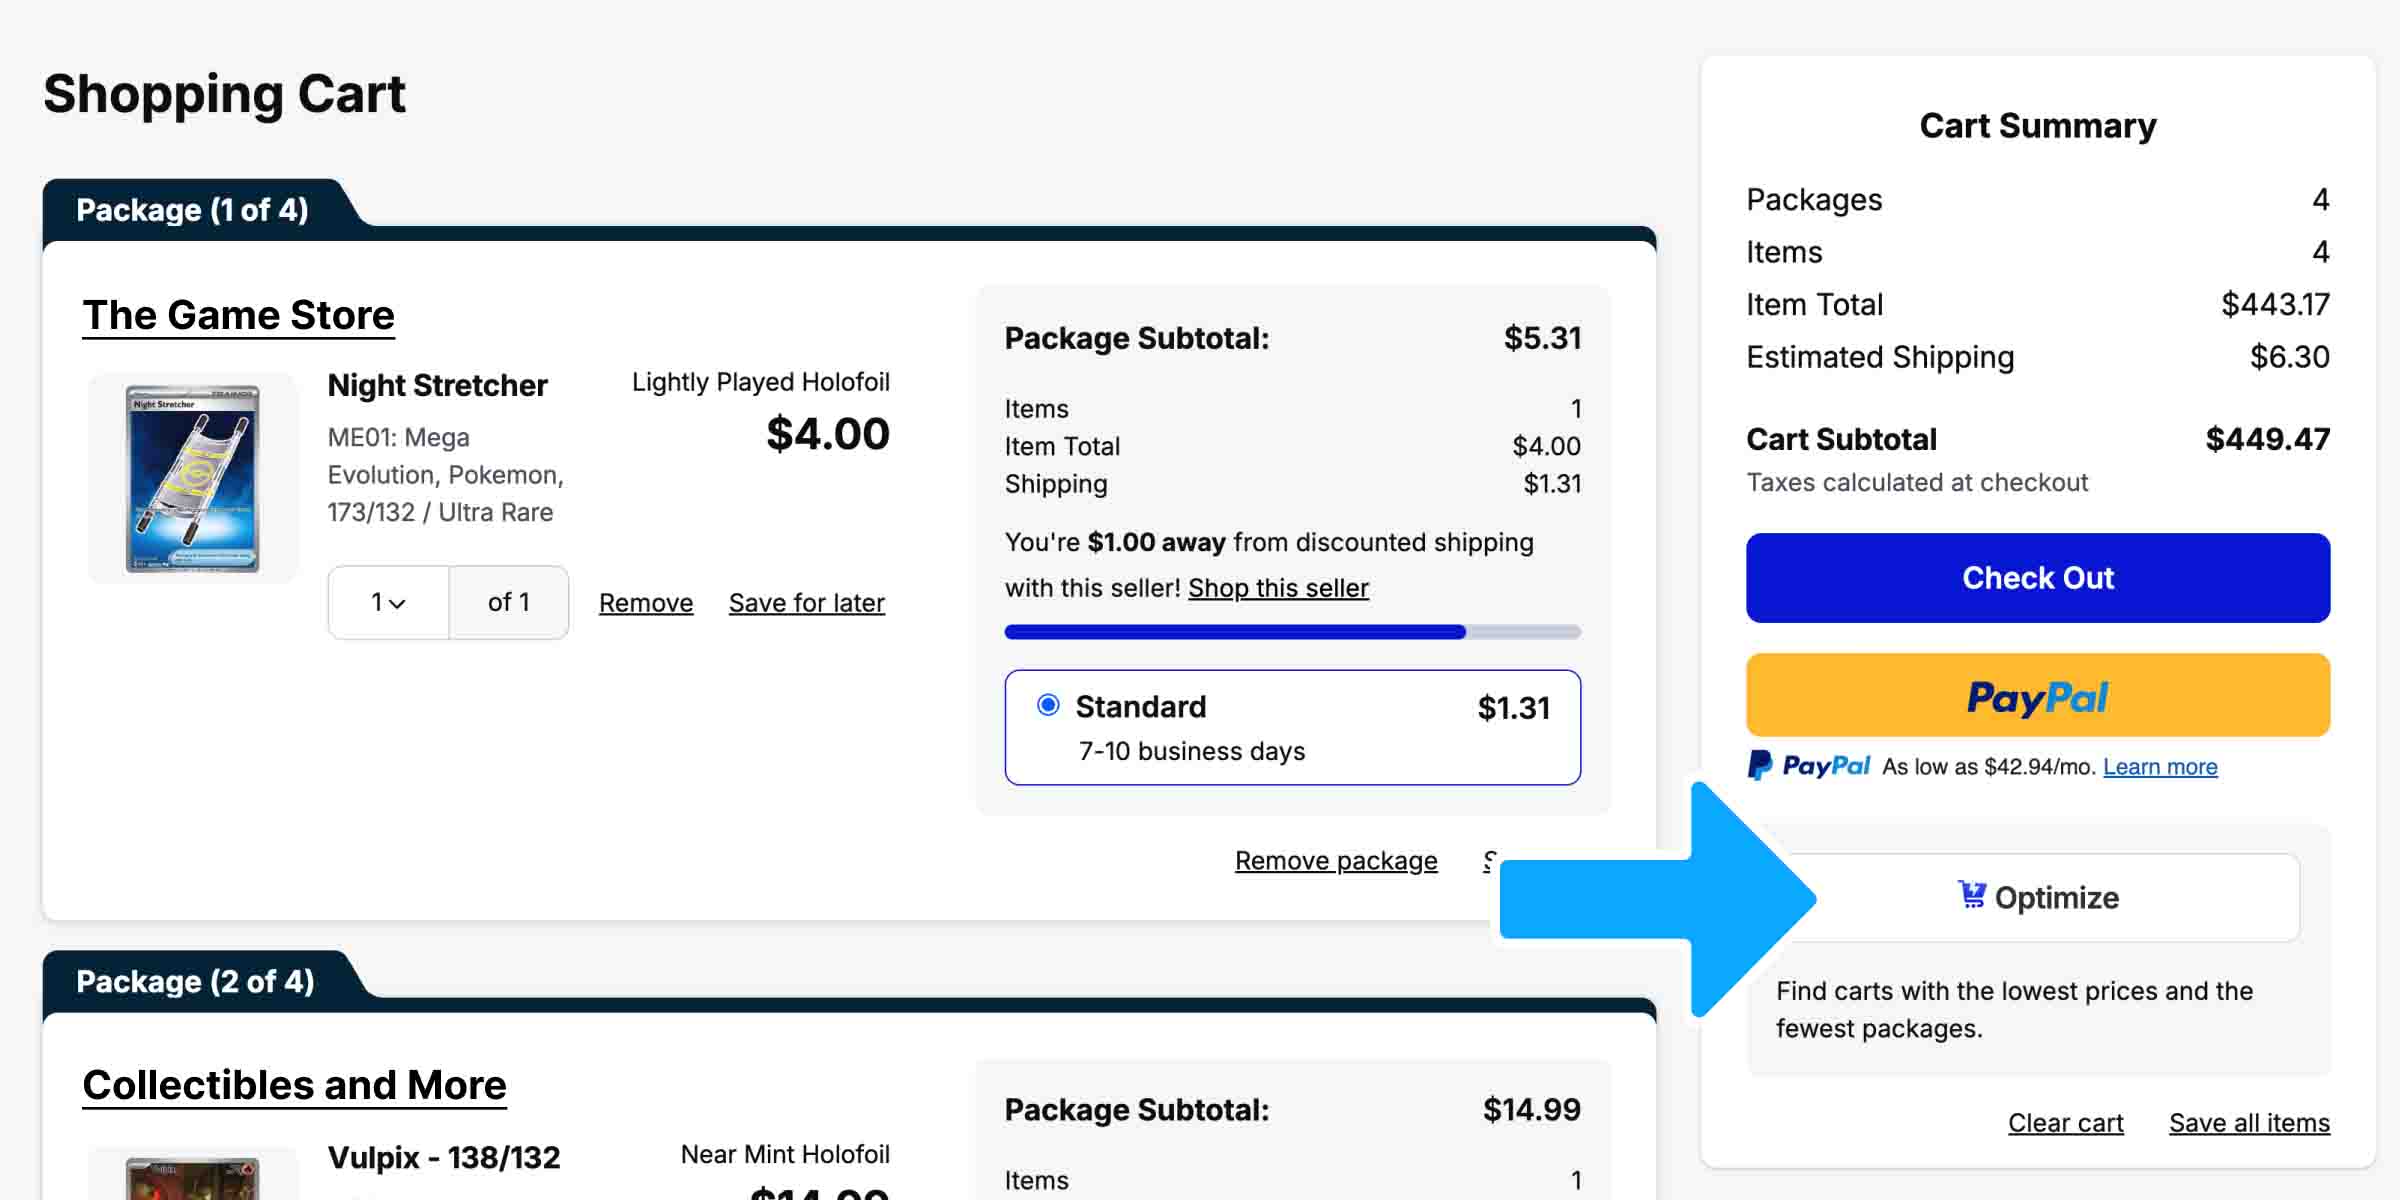2400x1200 pixels.
Task: Click the discounted shipping progress bar
Action: tap(1292, 632)
